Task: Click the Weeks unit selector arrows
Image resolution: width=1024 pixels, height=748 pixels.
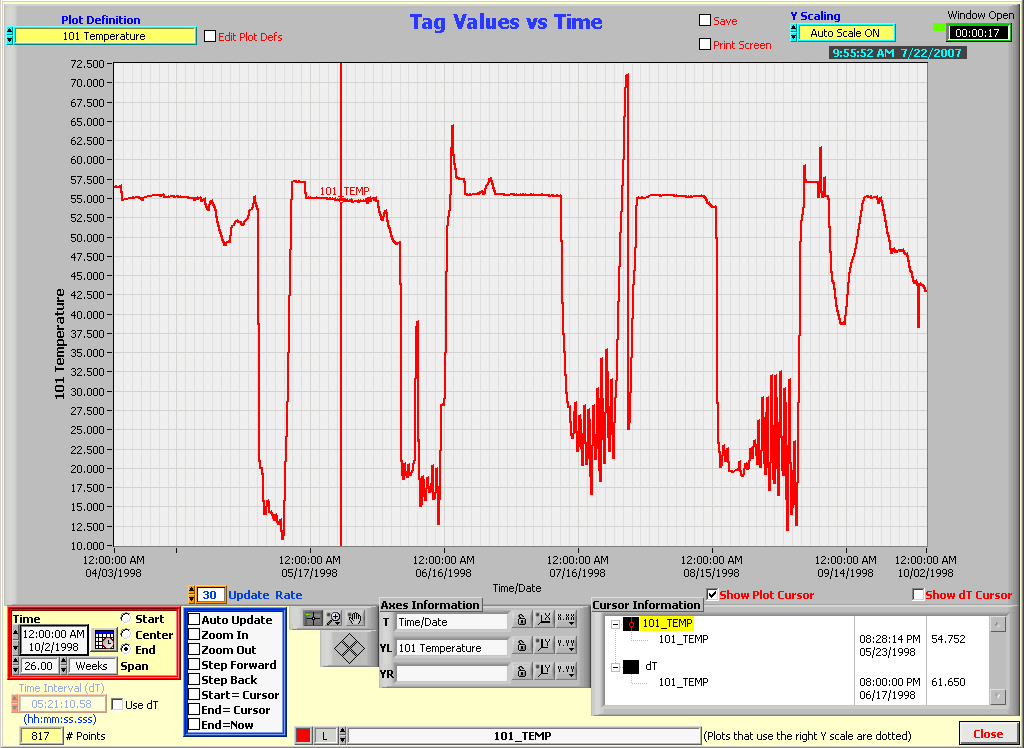Action: (63, 666)
